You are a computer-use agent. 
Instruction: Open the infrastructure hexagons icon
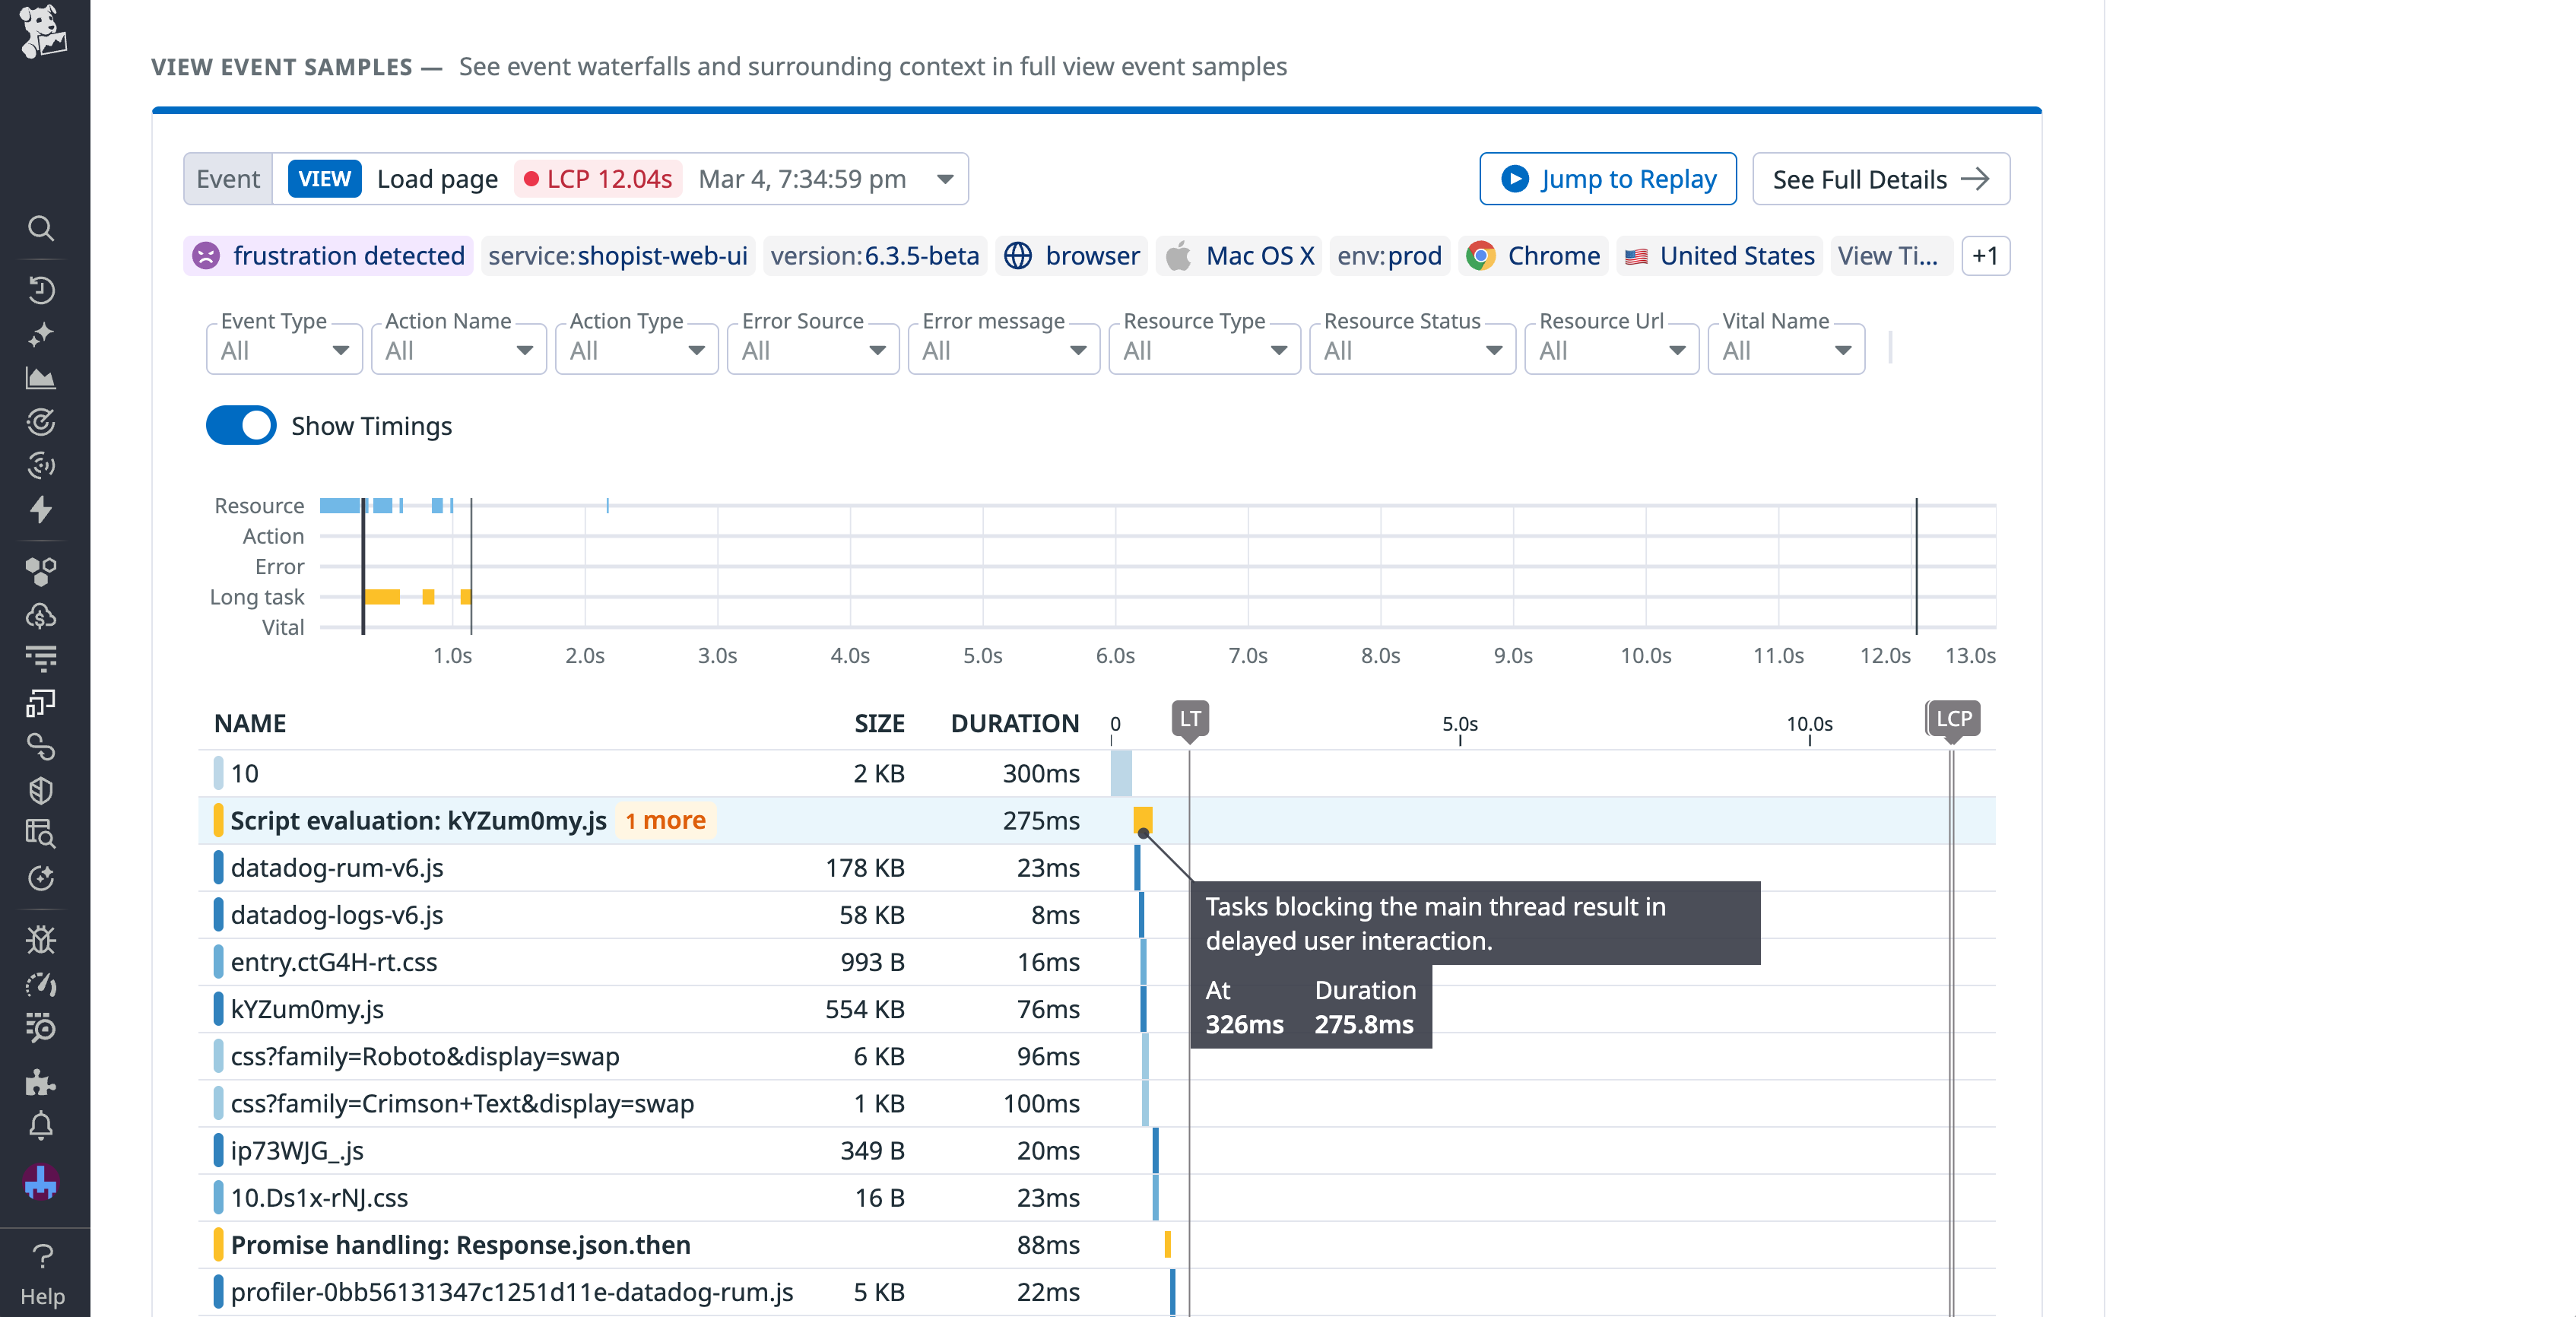[x=41, y=572]
